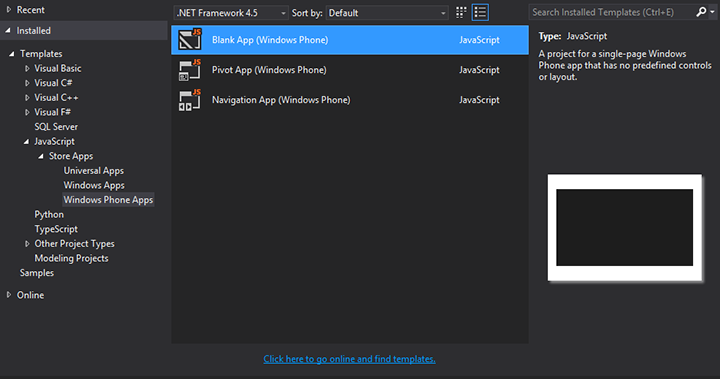Collapse the Store Apps node
720x379 pixels.
[41, 156]
